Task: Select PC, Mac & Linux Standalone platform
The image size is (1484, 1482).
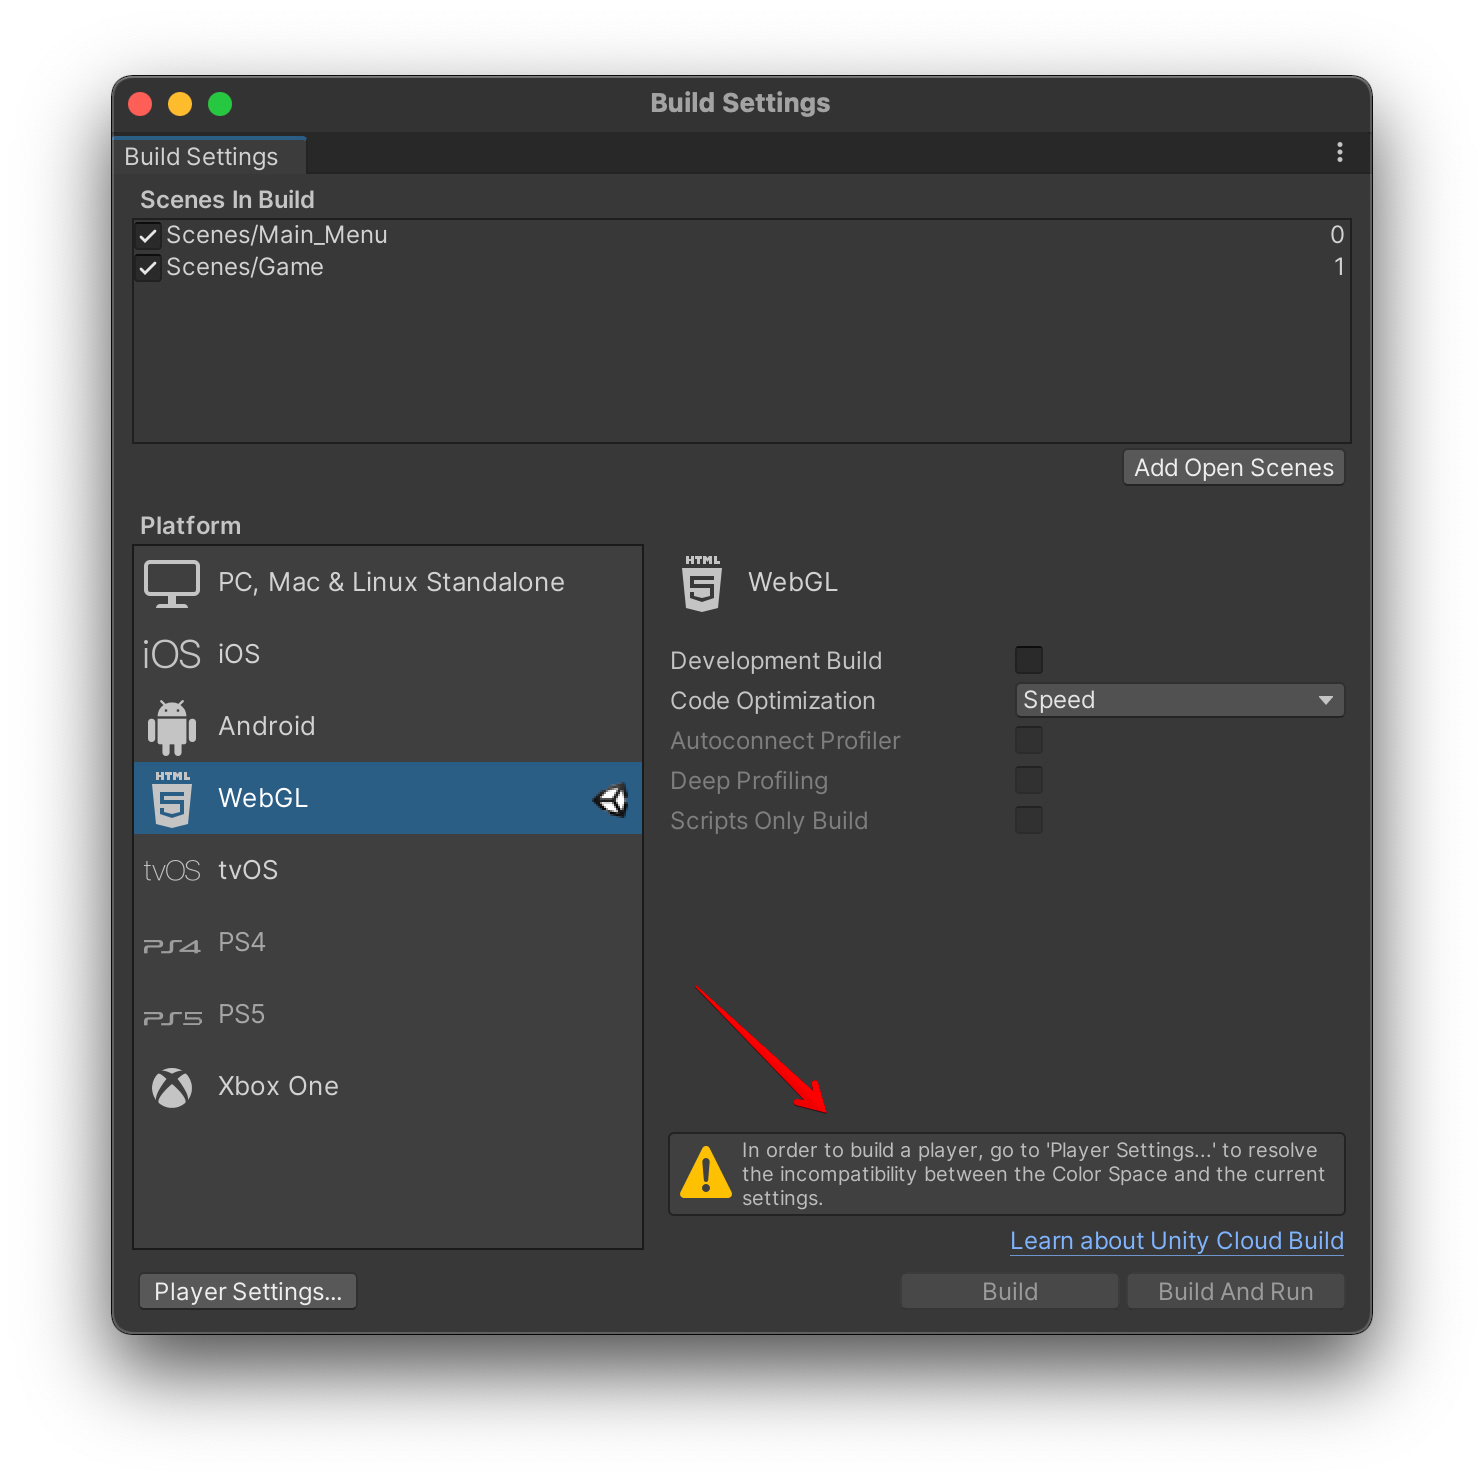Action: click(x=388, y=583)
